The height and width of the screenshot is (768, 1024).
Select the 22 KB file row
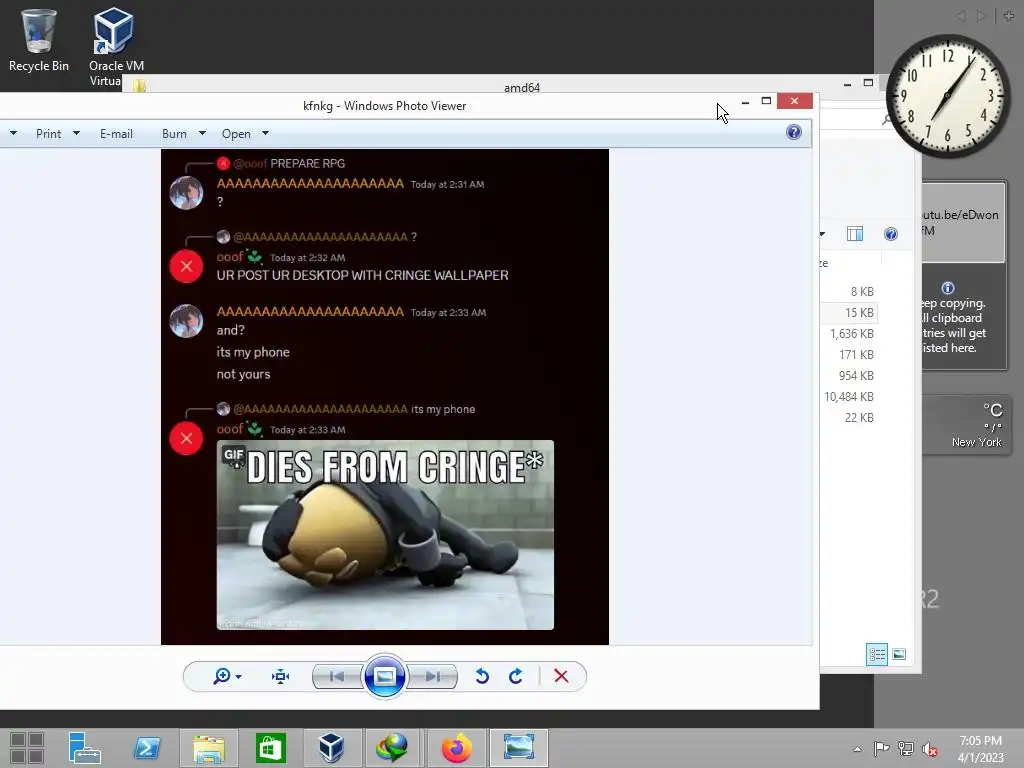click(849, 417)
